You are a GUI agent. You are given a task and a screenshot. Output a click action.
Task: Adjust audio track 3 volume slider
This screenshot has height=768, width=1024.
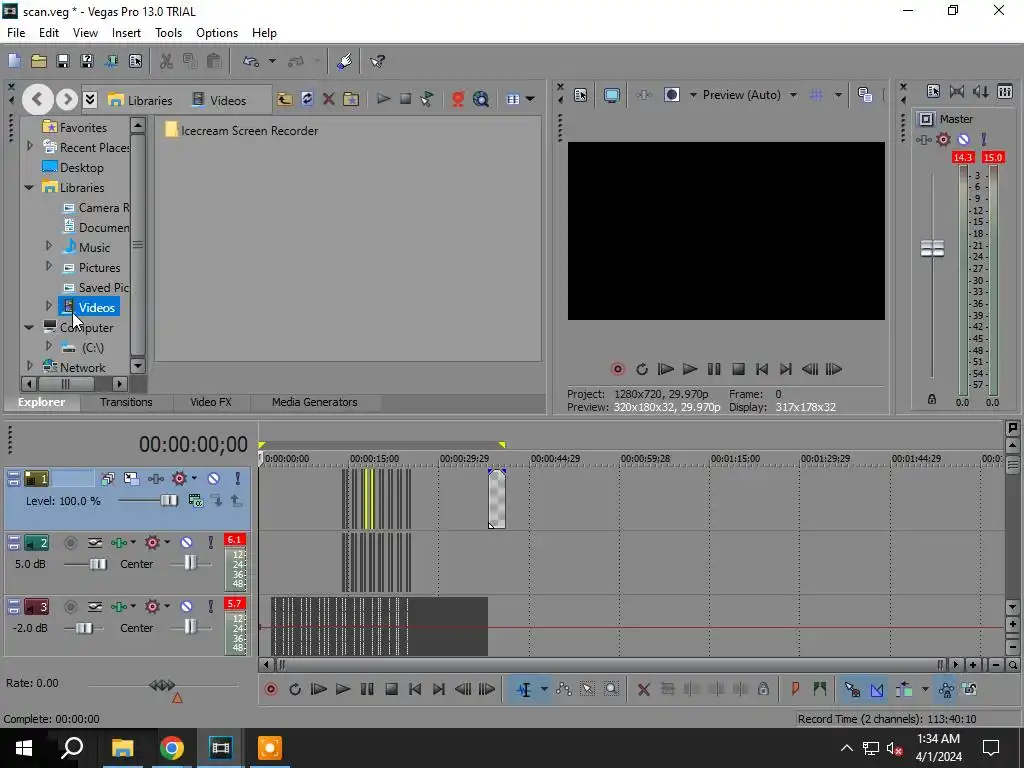84,628
